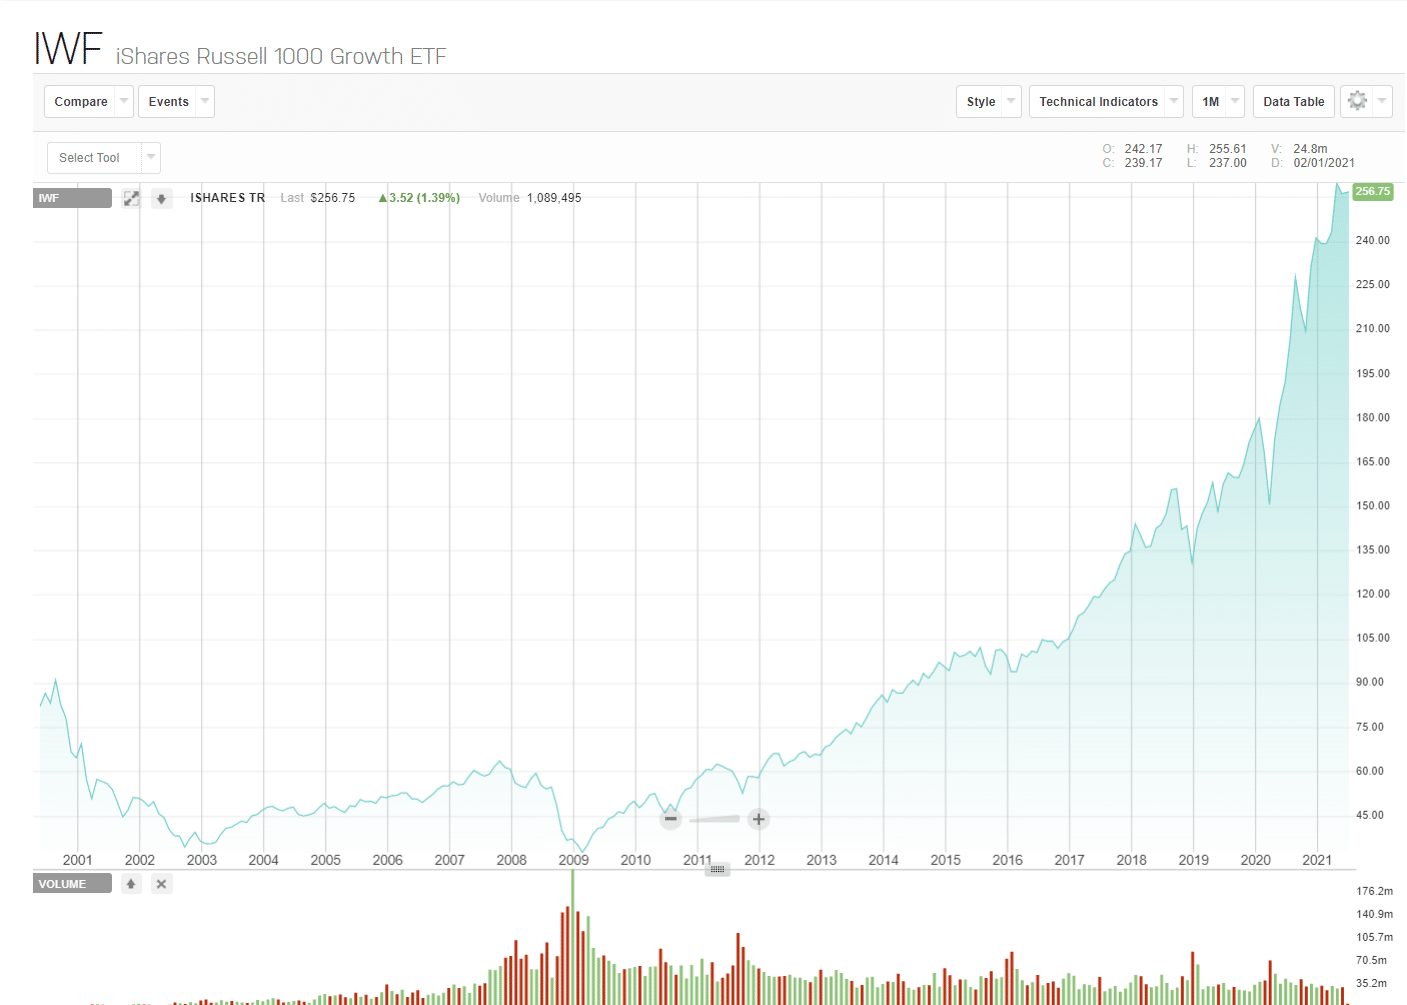Open the Style dropdown
The height and width of the screenshot is (1005, 1407).
tap(989, 101)
